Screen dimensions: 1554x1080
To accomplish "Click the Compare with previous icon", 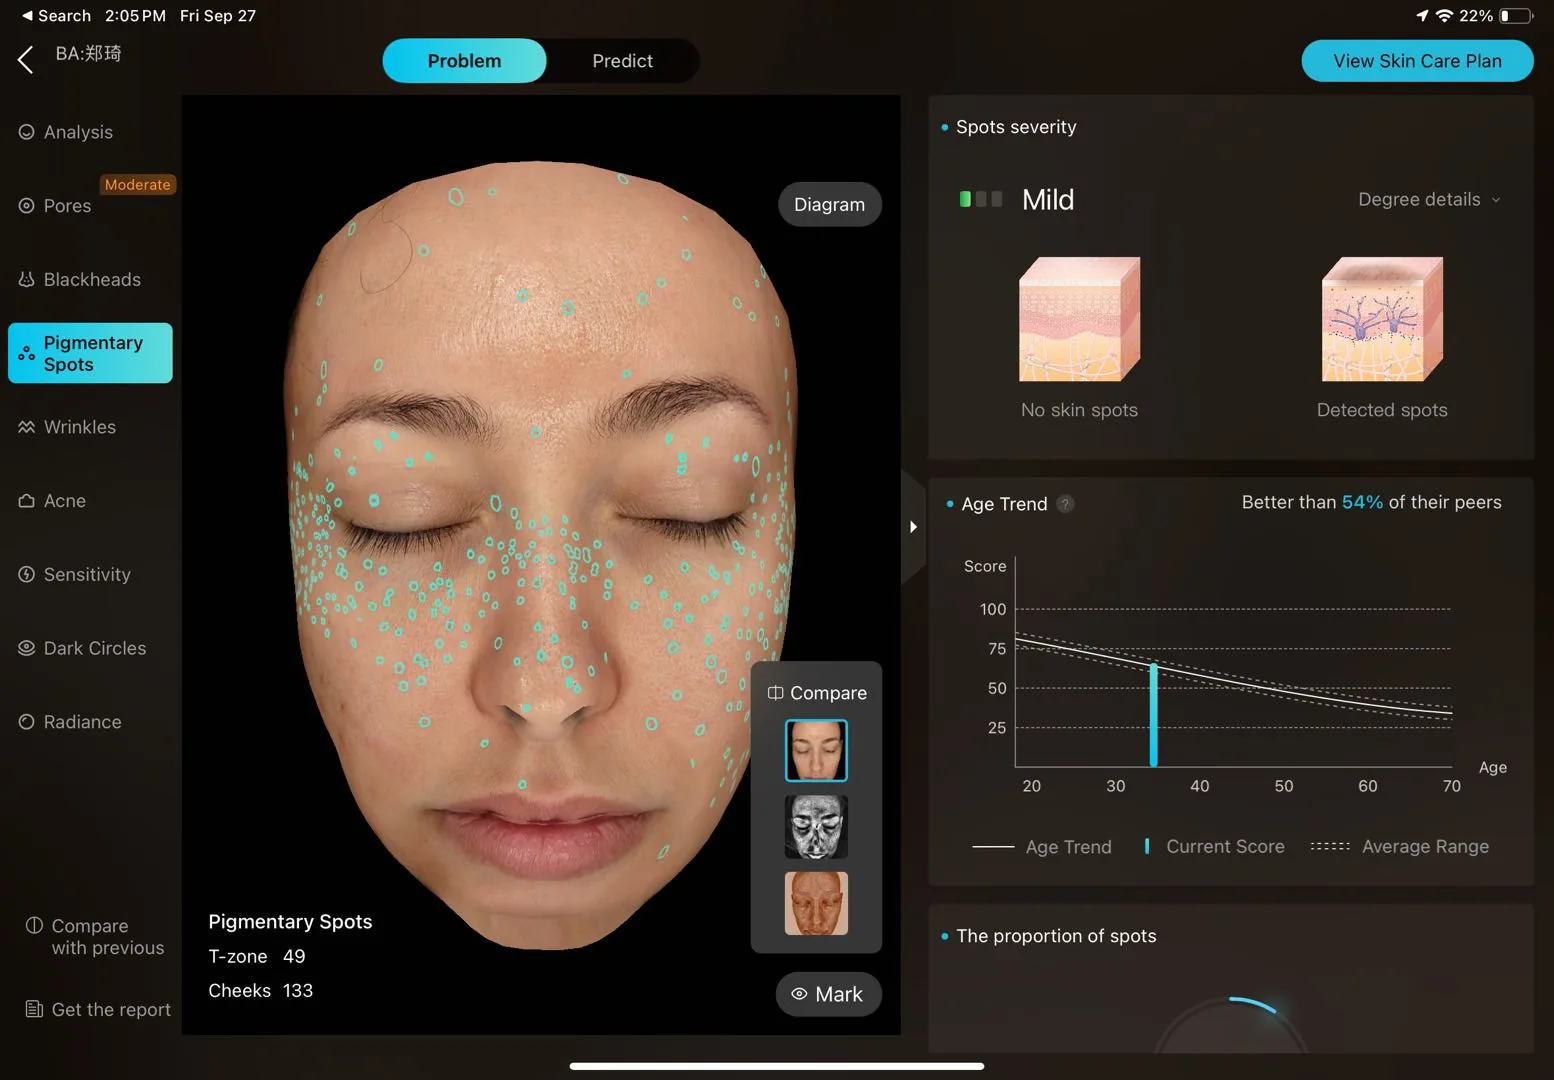I will point(35,925).
